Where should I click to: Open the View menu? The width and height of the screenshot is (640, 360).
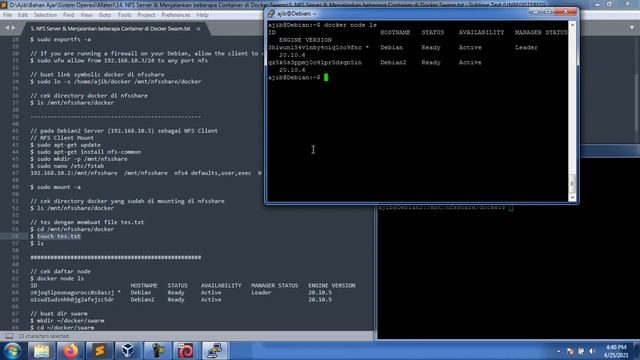coord(86,15)
